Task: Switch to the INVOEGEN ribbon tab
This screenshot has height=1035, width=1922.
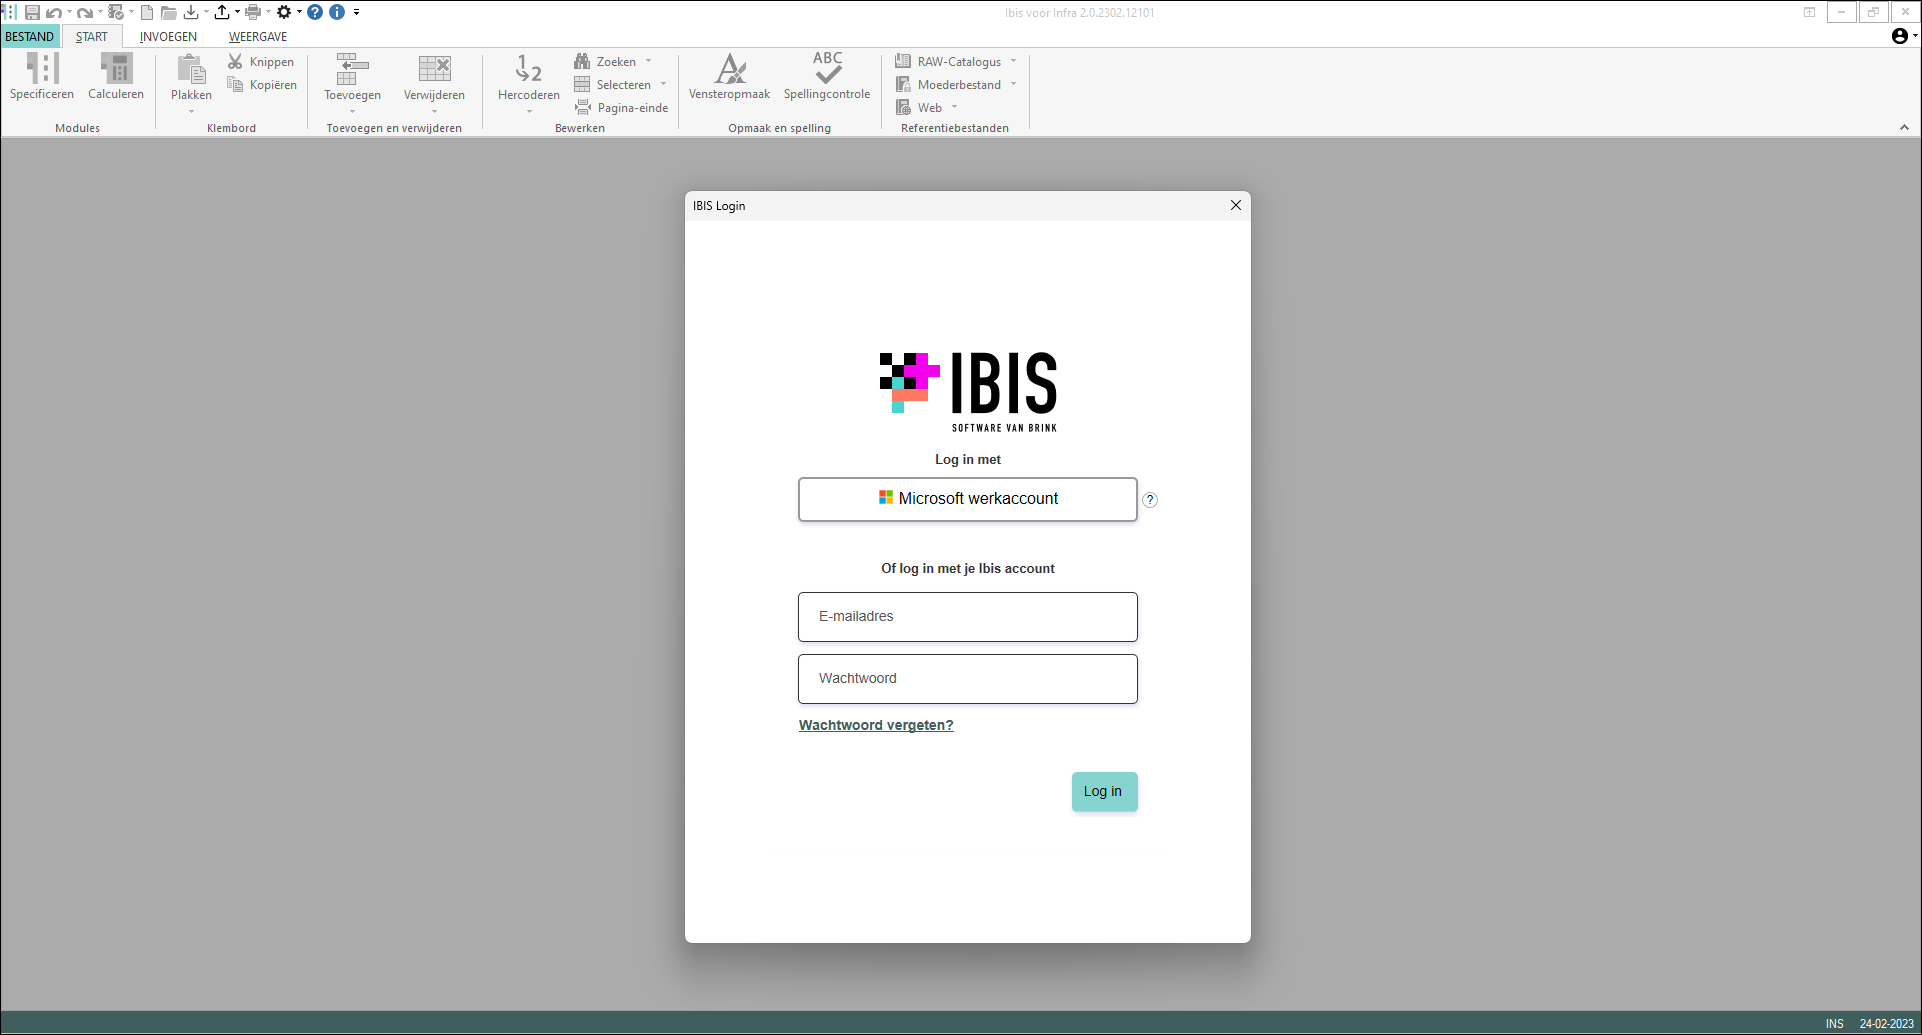Action: pos(168,36)
